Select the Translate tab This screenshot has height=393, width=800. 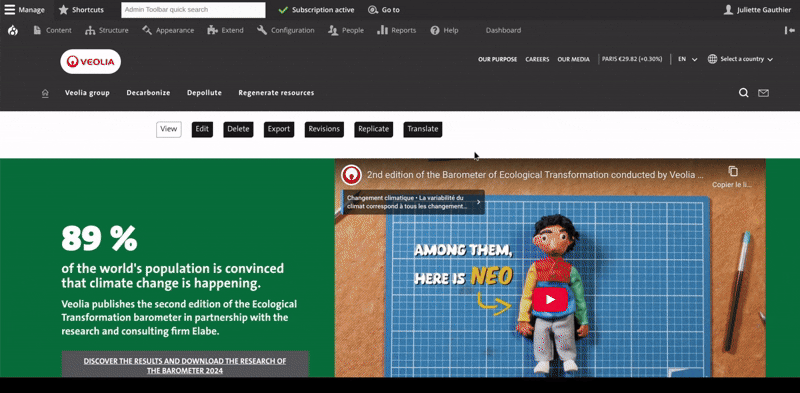[423, 129]
